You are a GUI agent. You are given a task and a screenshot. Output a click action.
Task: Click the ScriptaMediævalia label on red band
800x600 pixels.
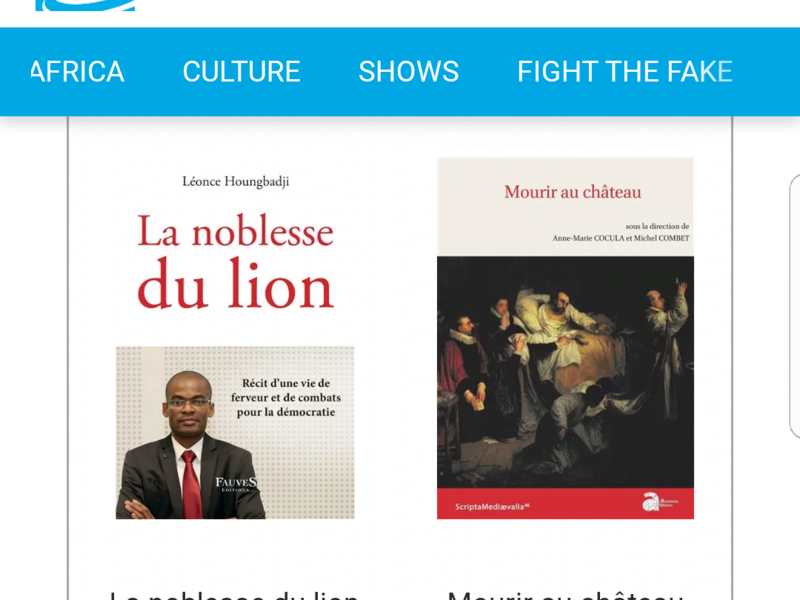492,507
